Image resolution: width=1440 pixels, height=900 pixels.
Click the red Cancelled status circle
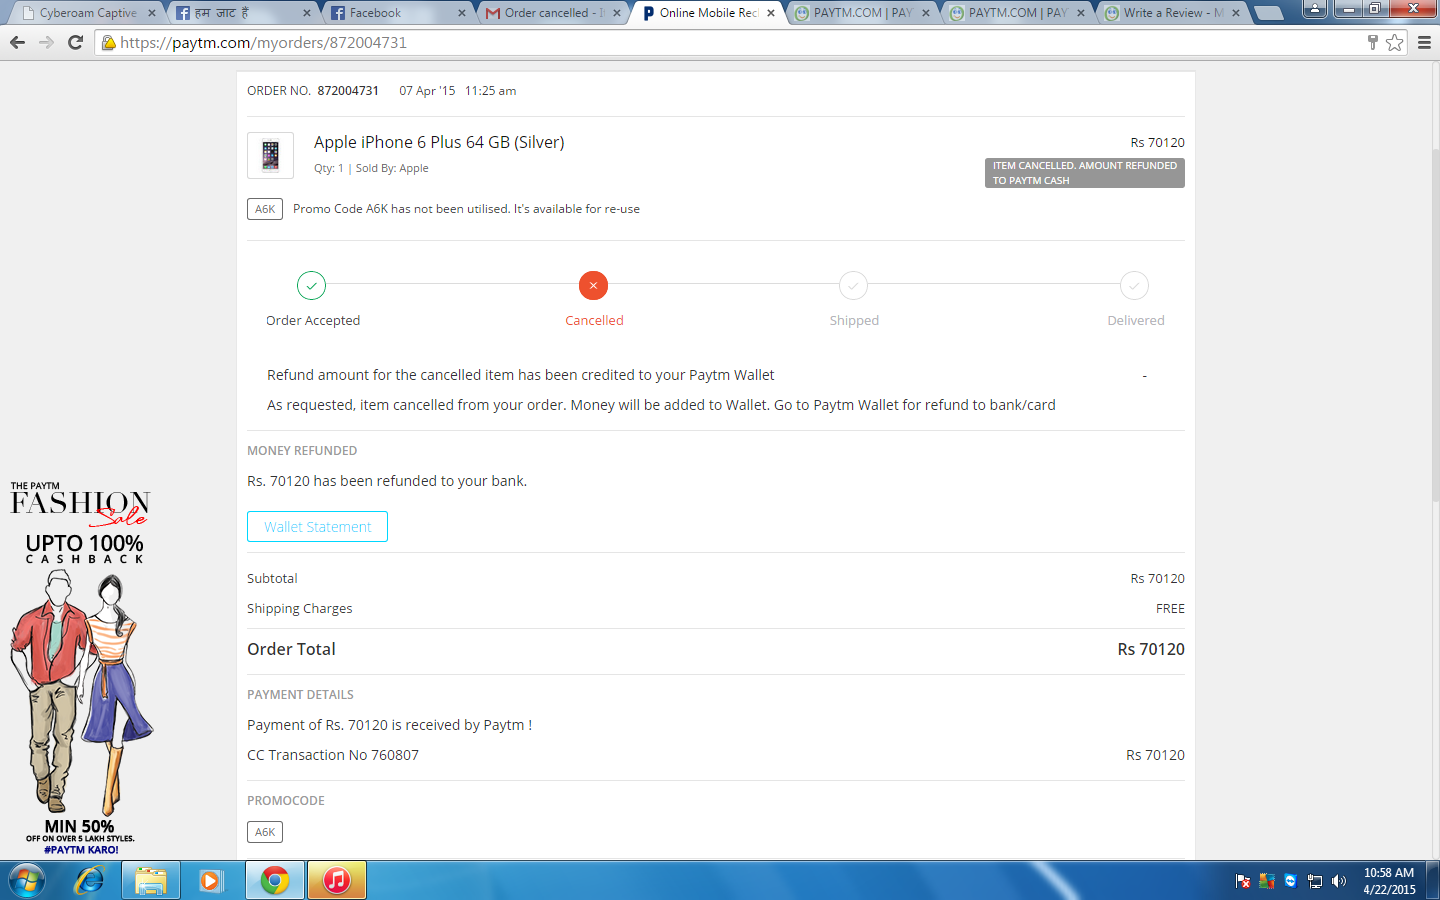pos(593,286)
